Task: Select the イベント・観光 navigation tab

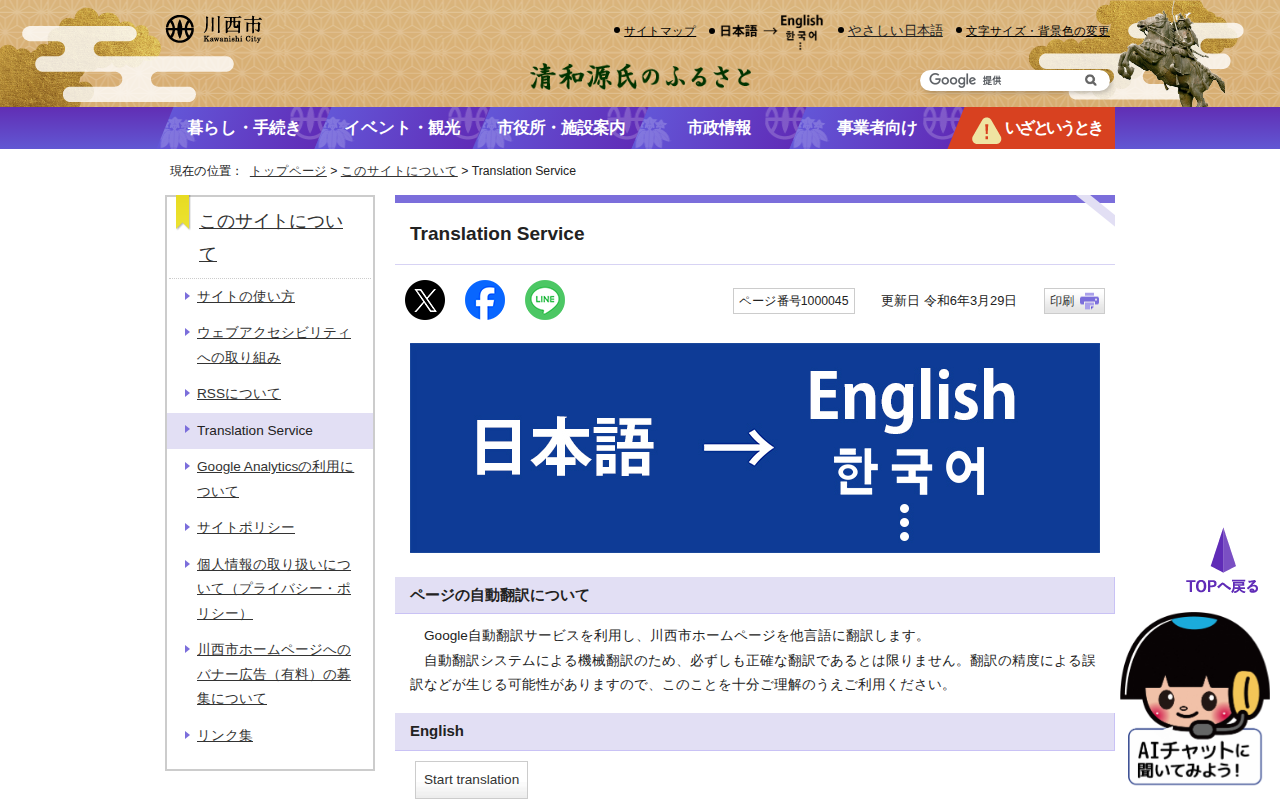Action: tap(402, 128)
